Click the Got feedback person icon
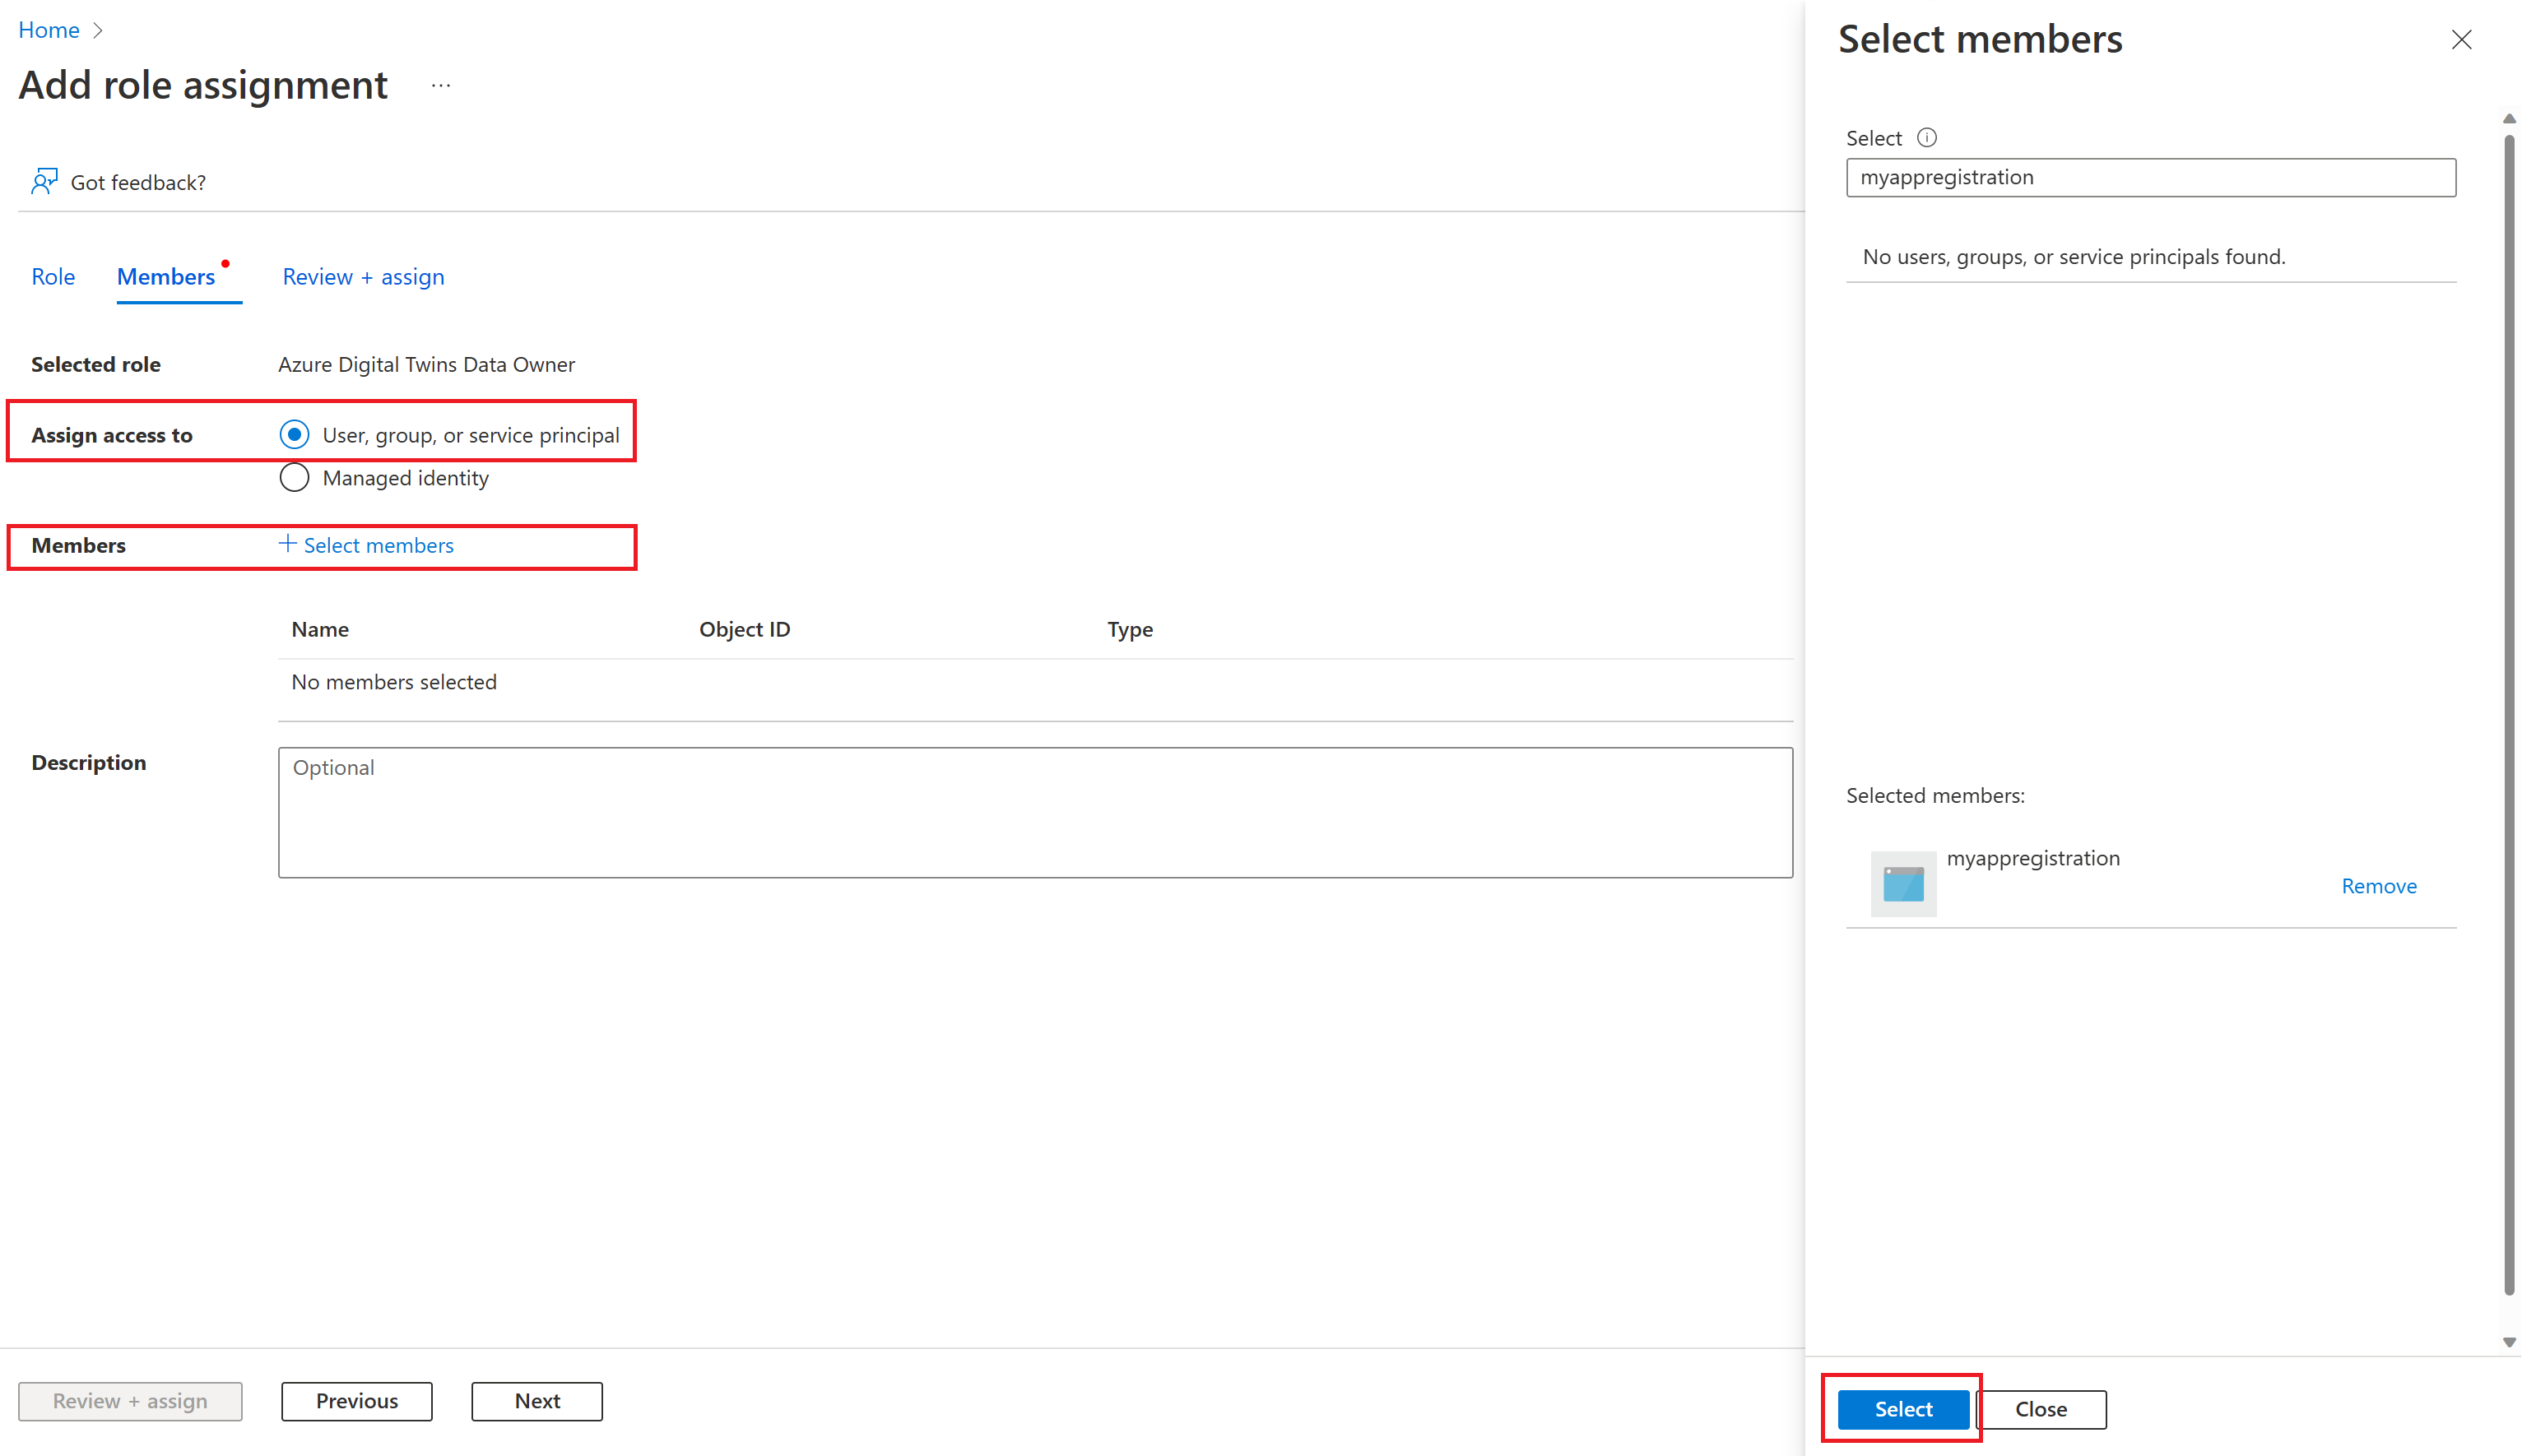Screen dimensions: 2522x1456 point(44,181)
